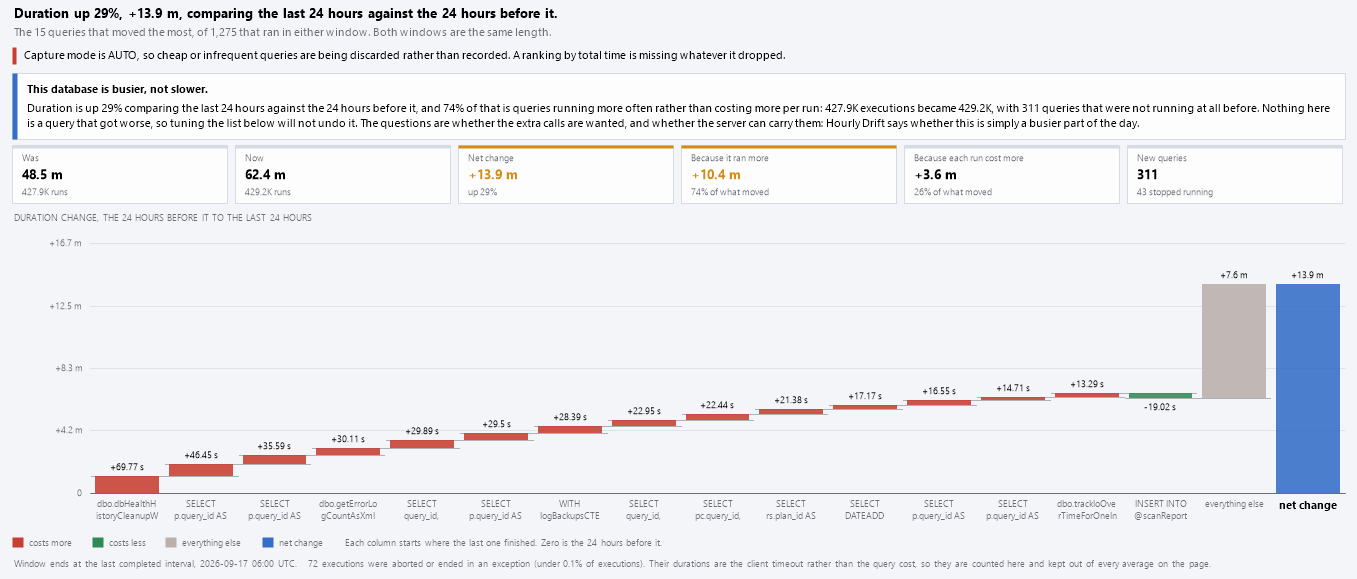
Task: Open the 'New queries 311' card
Action: tap(1235, 175)
